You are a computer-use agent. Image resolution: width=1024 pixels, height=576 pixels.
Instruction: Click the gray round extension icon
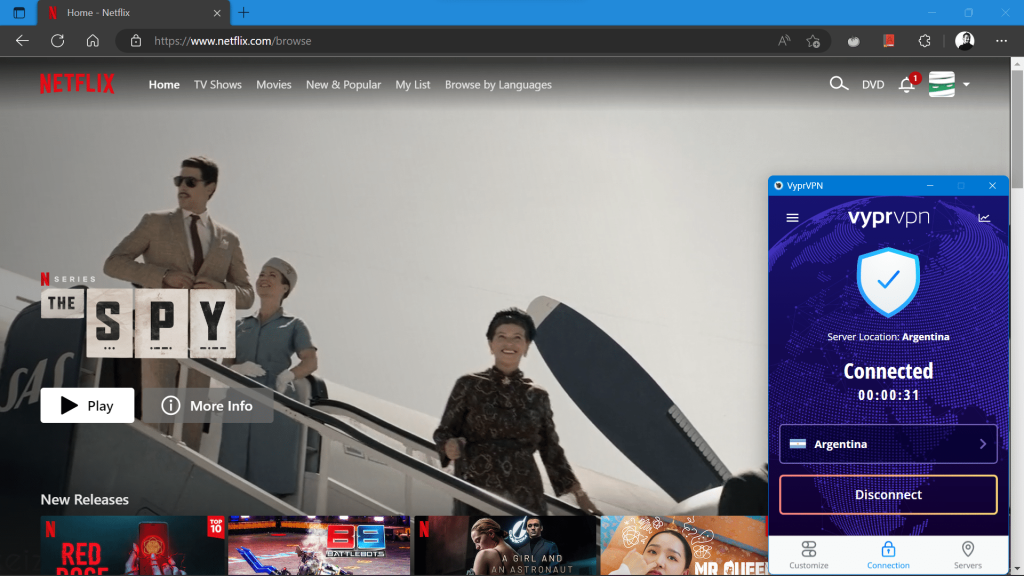[854, 41]
